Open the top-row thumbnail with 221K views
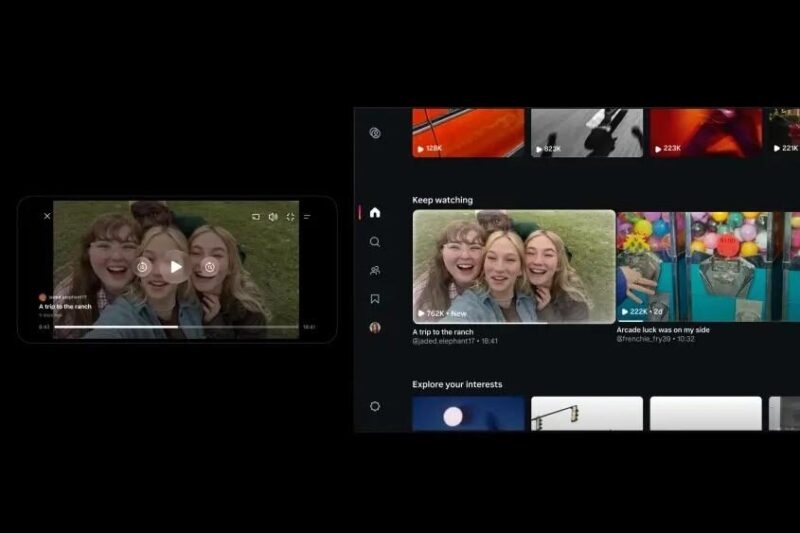Viewport: 800px width, 533px height. [x=785, y=132]
